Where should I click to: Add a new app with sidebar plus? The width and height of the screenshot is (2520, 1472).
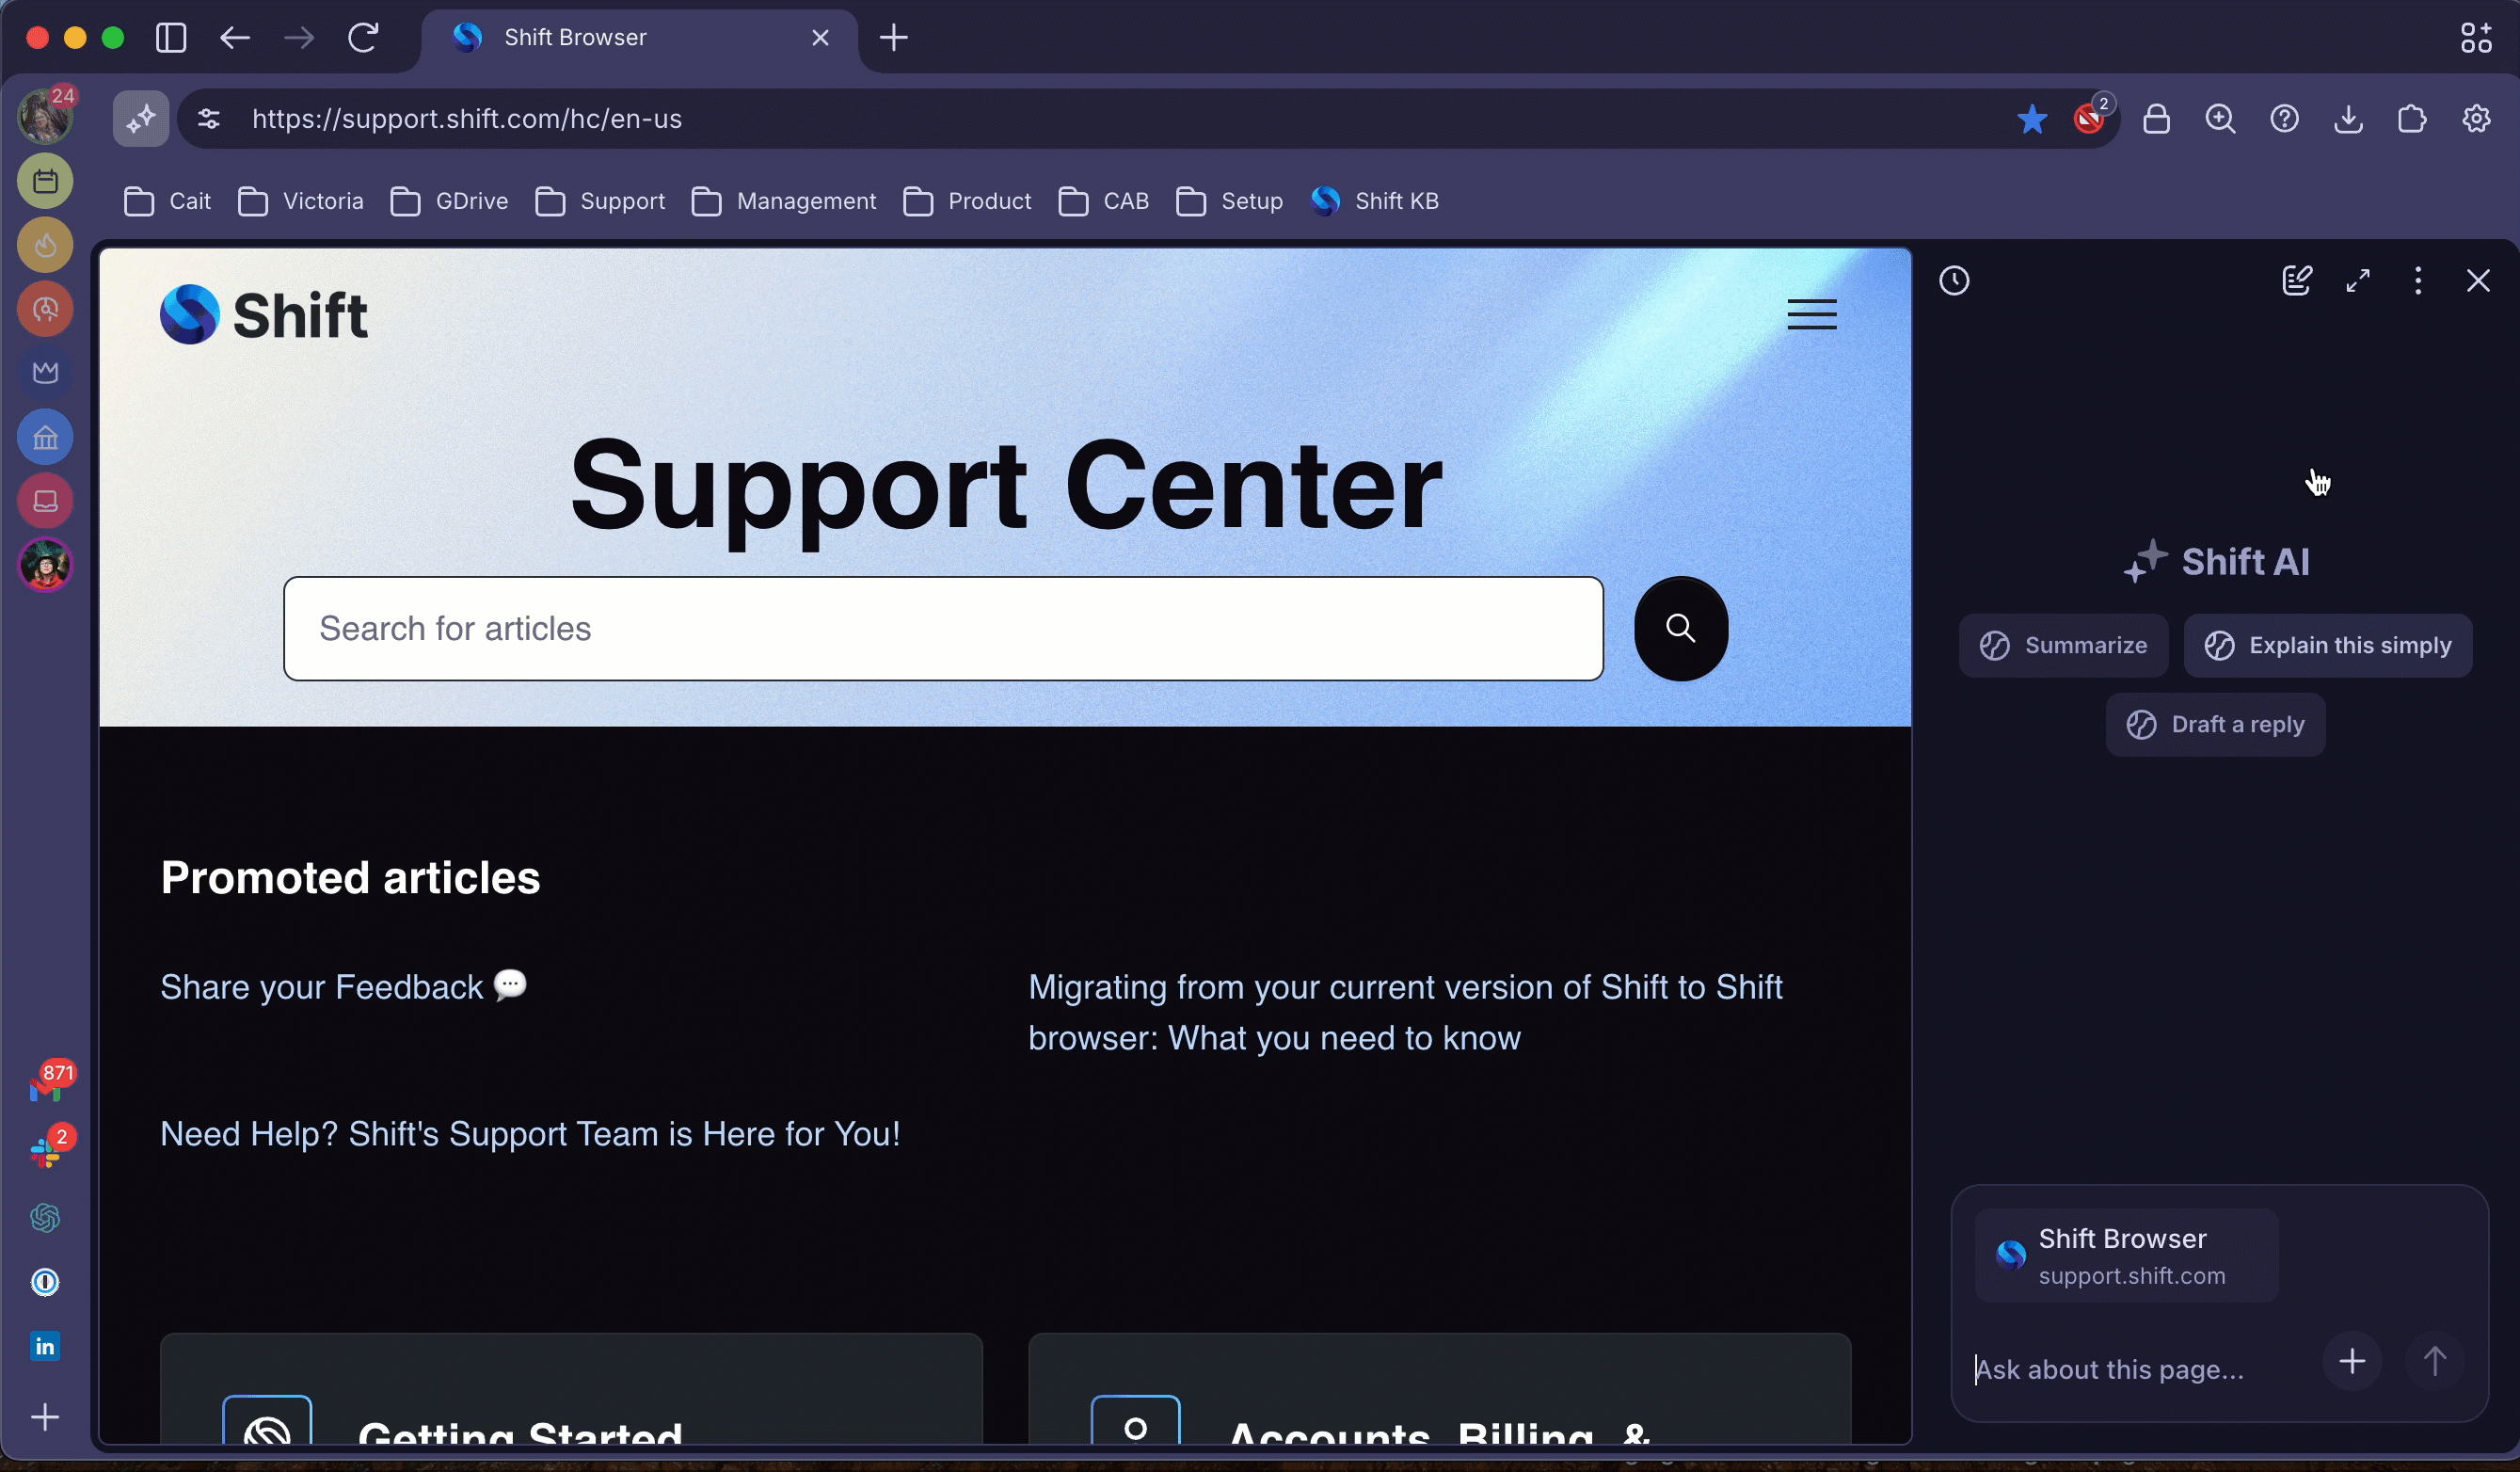(45, 1417)
